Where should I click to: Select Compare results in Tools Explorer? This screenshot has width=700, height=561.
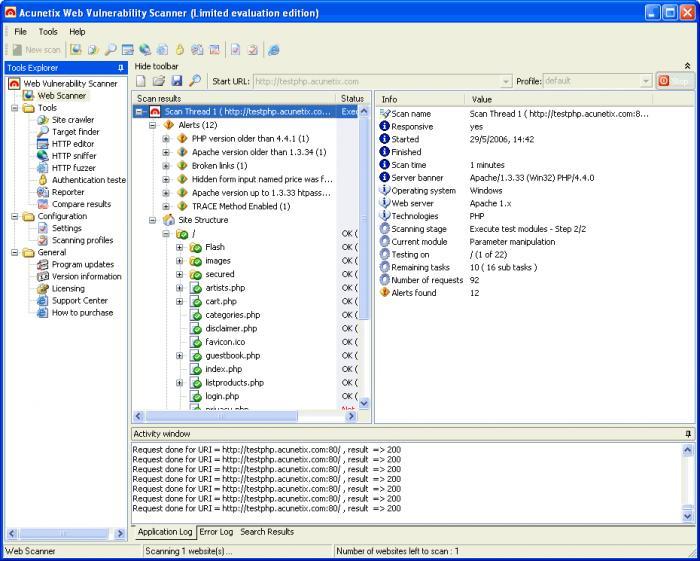click(81, 204)
